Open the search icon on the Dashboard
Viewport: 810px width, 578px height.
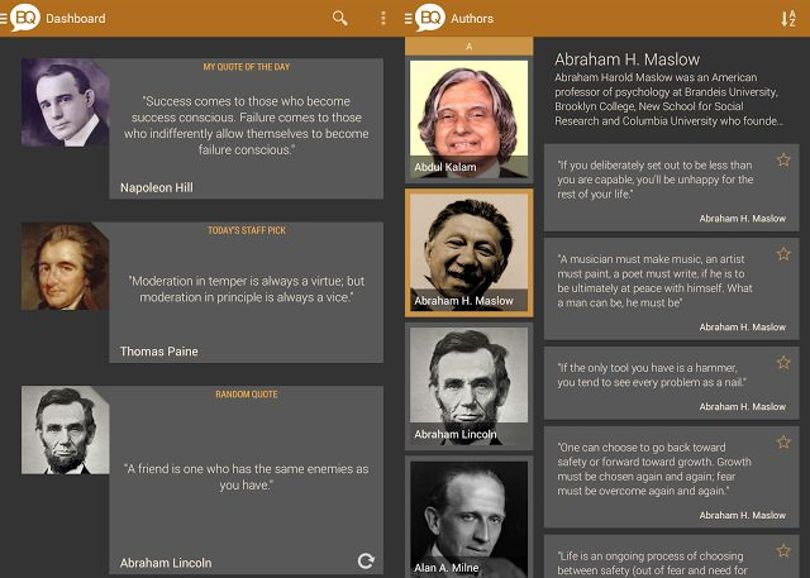pos(339,18)
